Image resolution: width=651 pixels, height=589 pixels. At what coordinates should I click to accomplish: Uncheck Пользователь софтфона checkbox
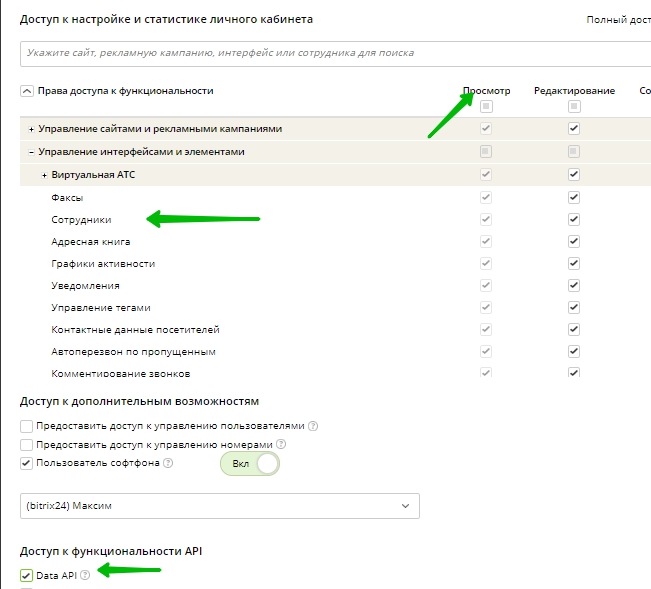(26, 463)
